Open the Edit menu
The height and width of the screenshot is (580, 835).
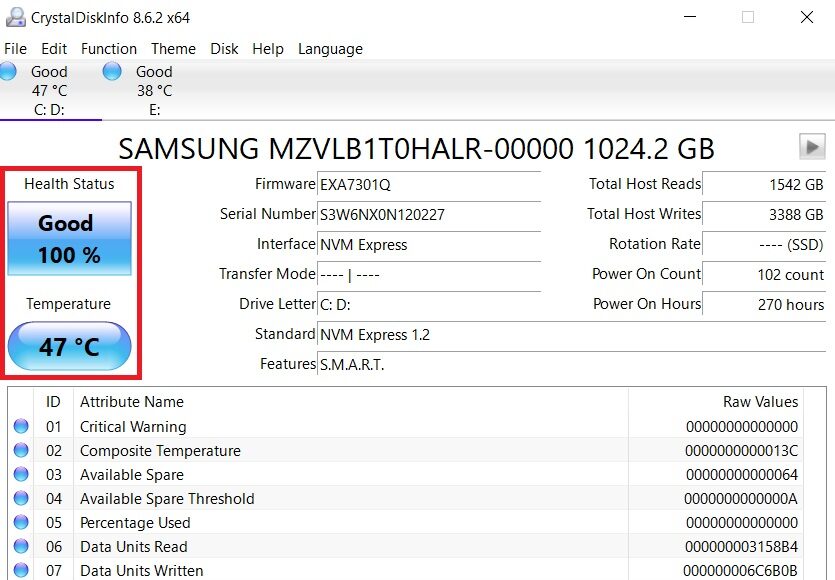click(x=54, y=48)
